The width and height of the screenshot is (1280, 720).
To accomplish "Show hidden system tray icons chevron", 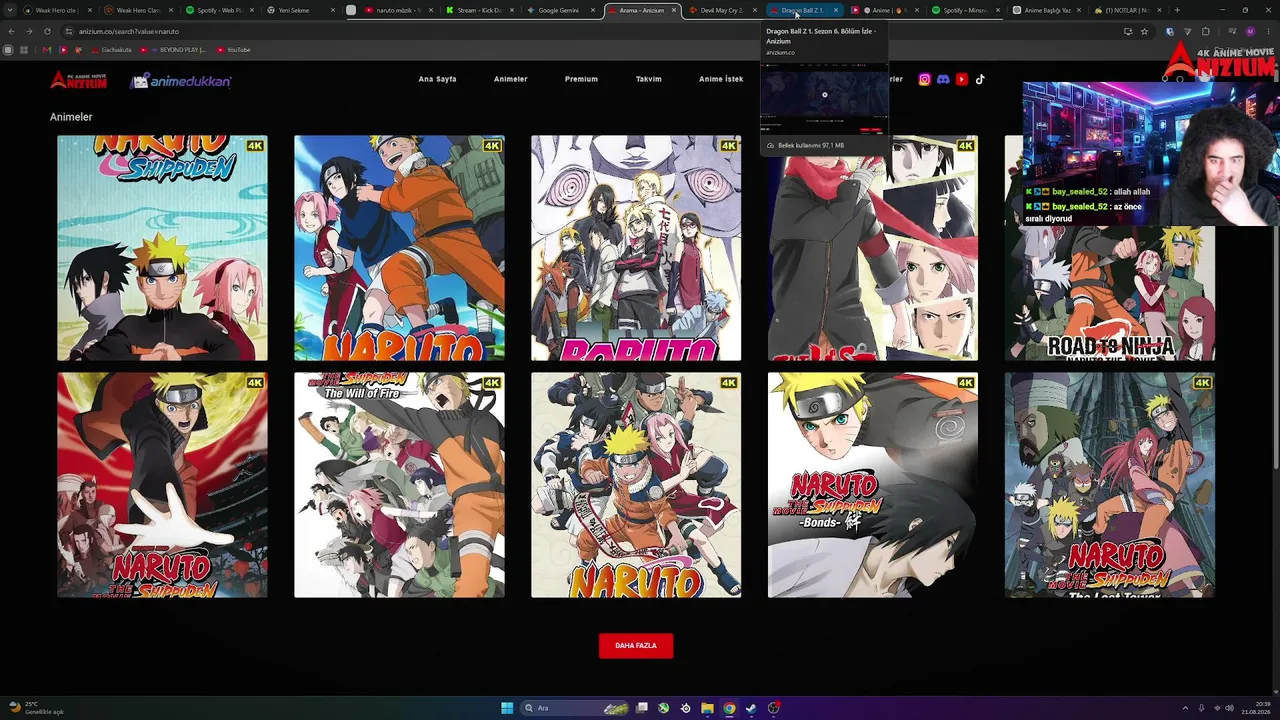I will [x=1185, y=708].
